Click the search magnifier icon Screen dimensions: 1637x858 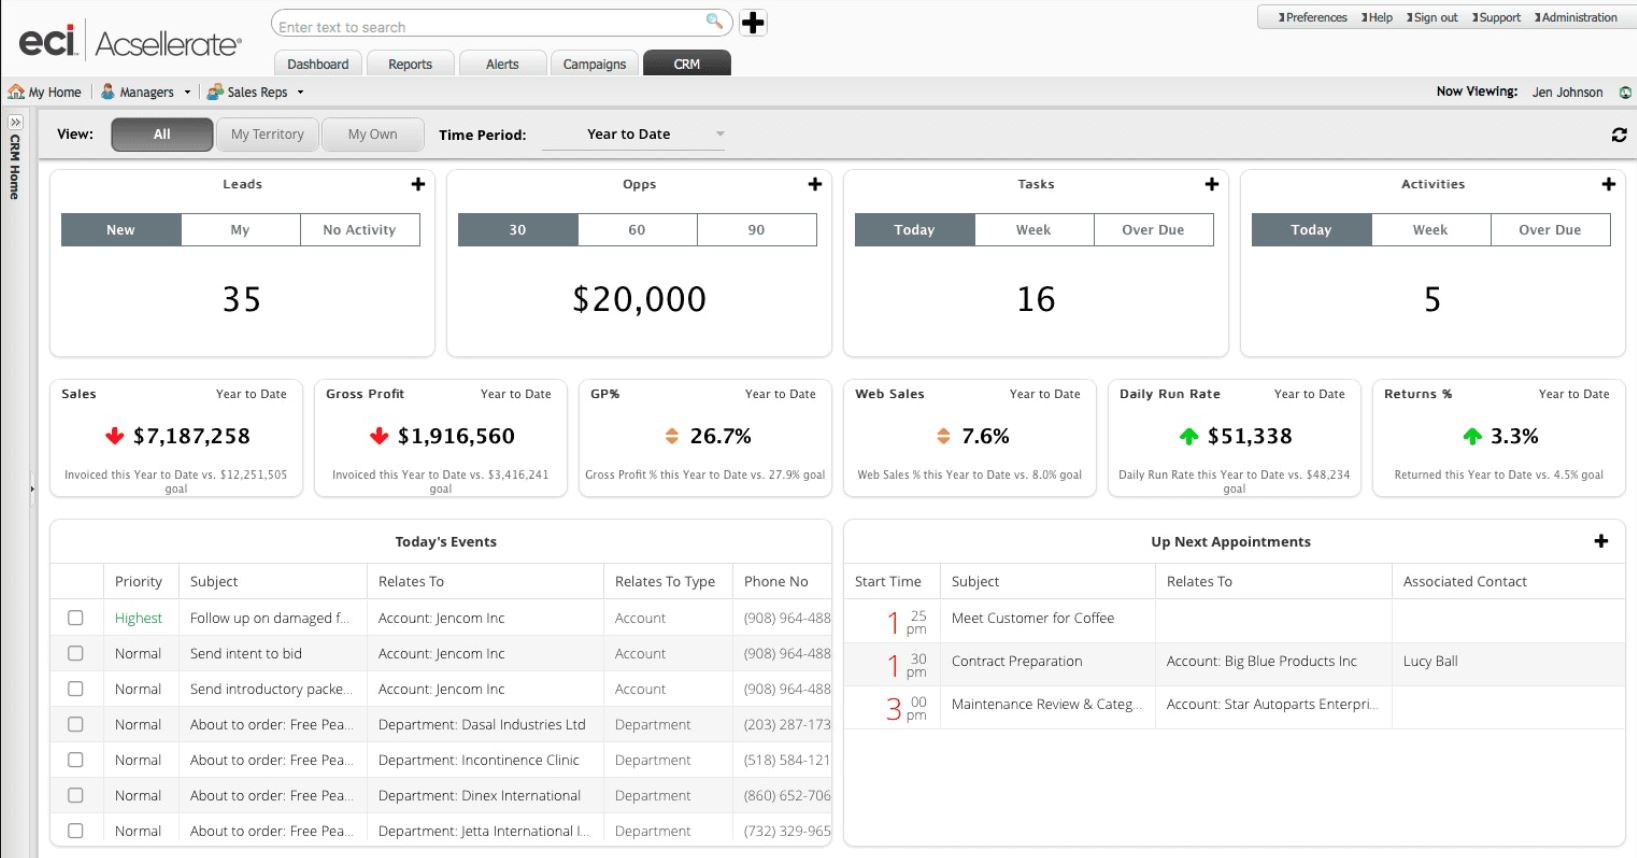point(714,21)
